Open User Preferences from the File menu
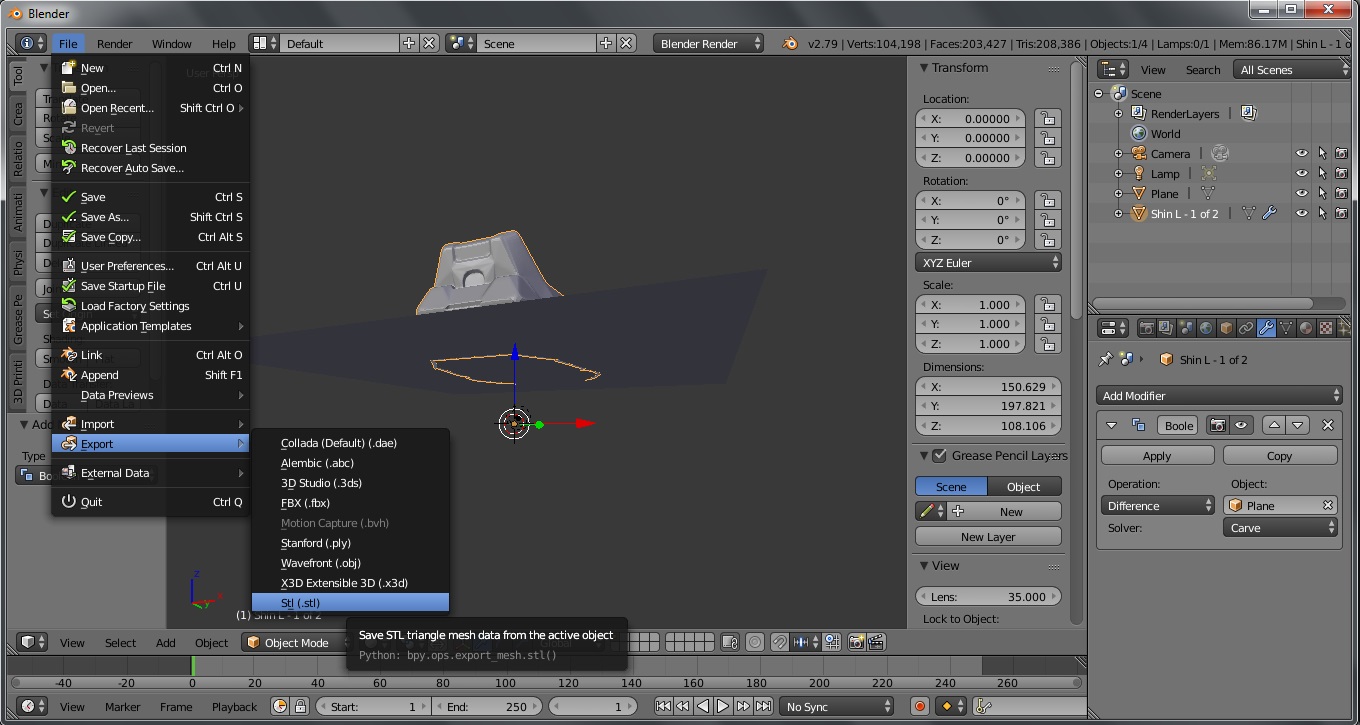This screenshot has width=1360, height=725. click(x=151, y=265)
